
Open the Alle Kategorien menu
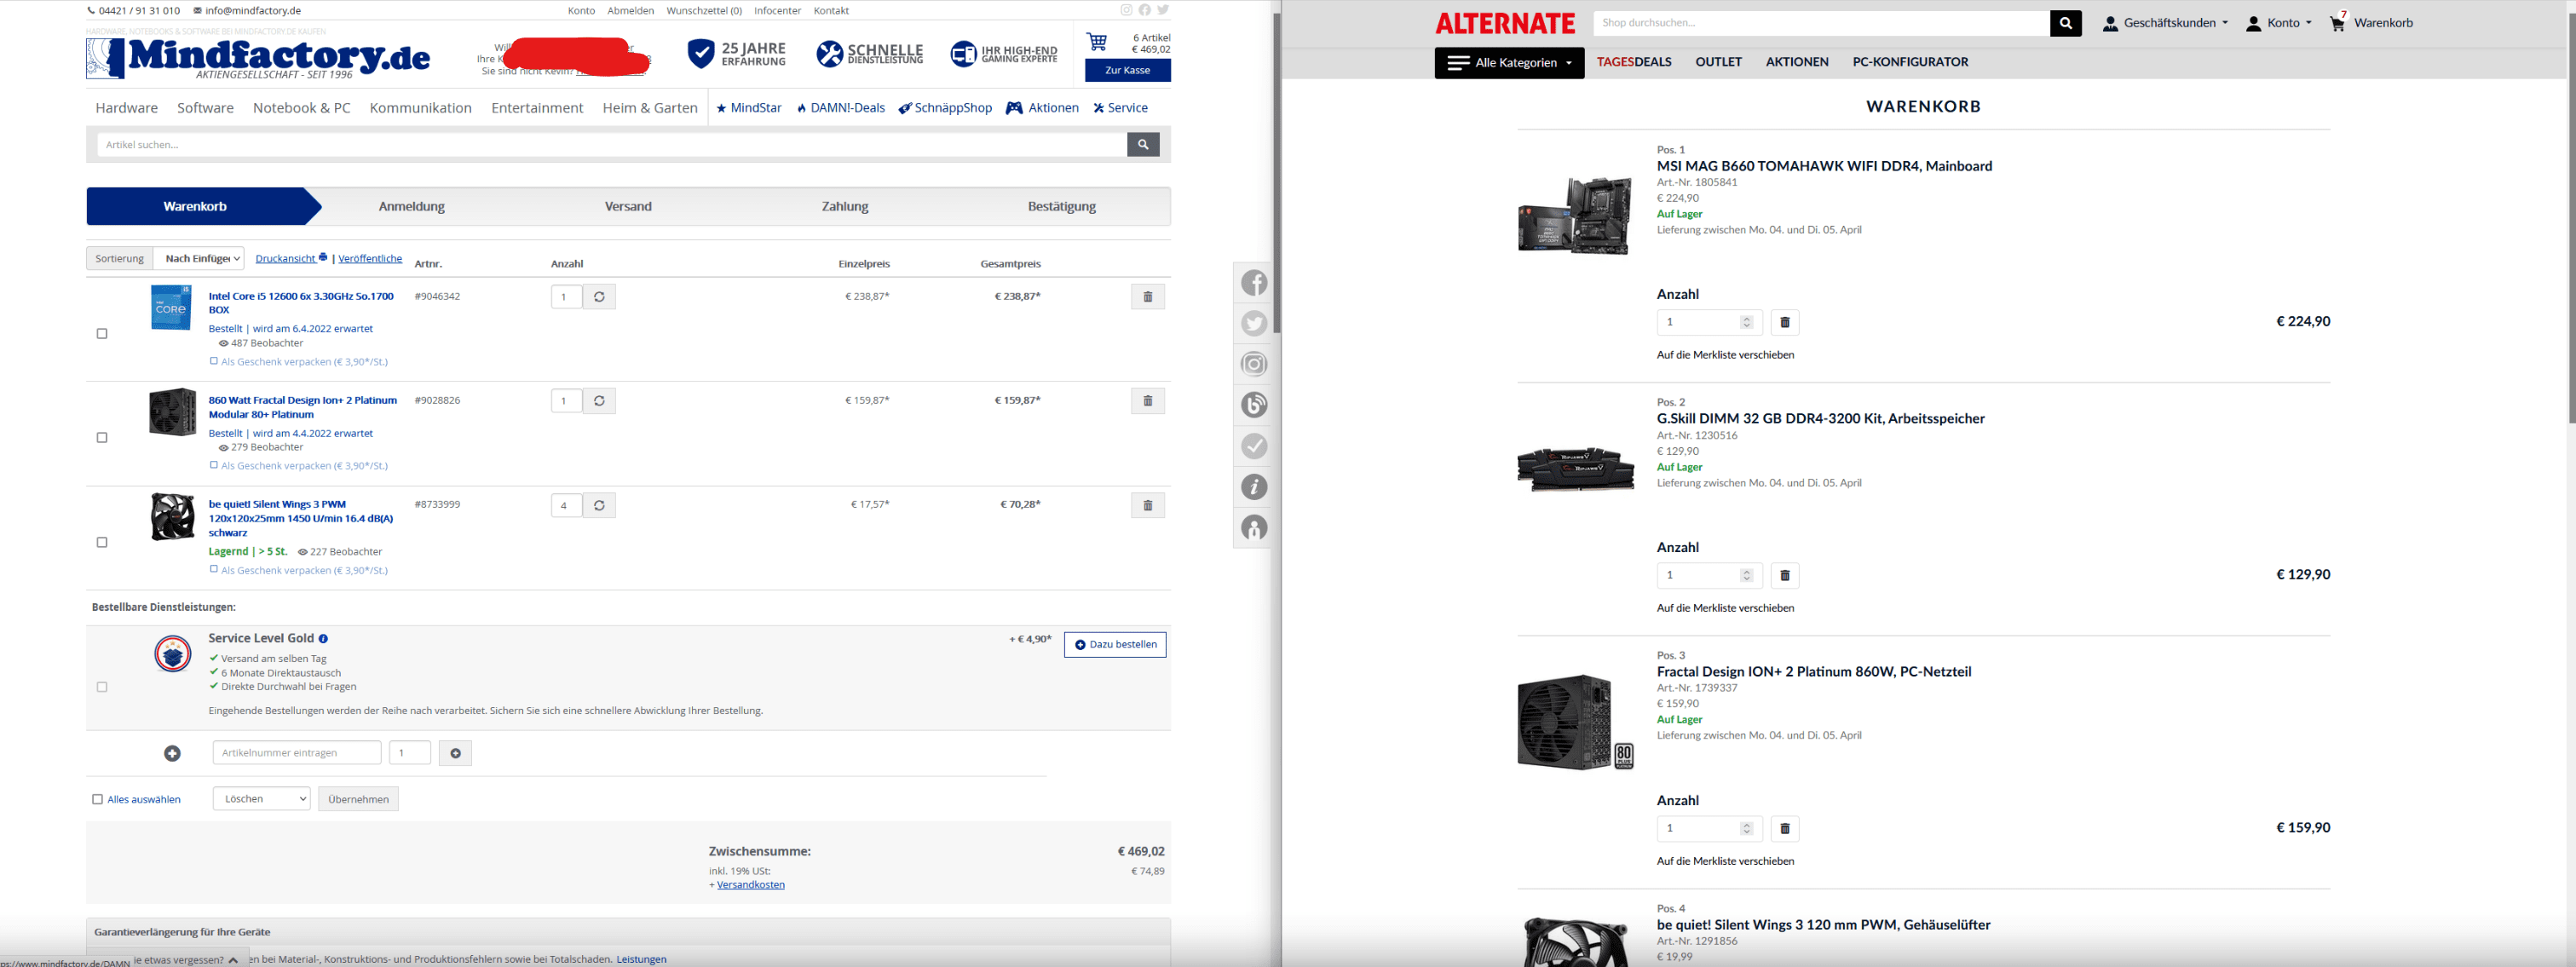click(x=1508, y=63)
